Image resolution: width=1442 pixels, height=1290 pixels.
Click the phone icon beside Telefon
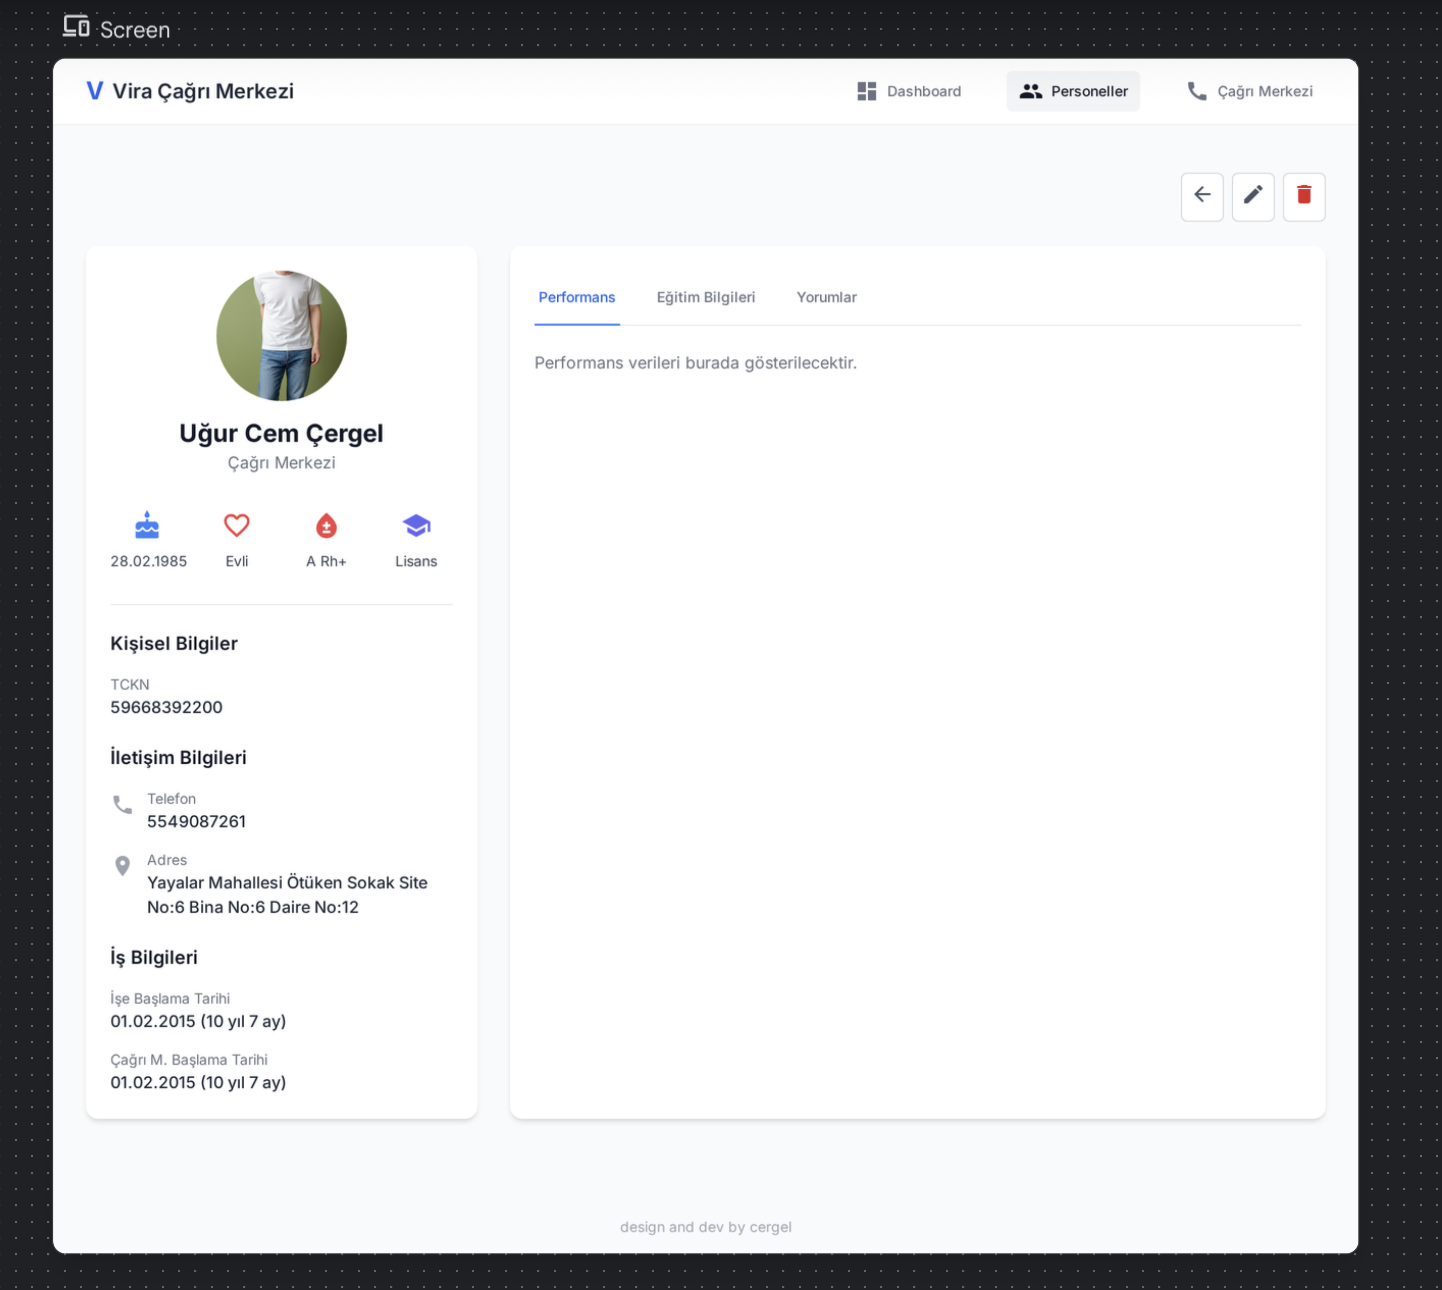click(x=122, y=805)
